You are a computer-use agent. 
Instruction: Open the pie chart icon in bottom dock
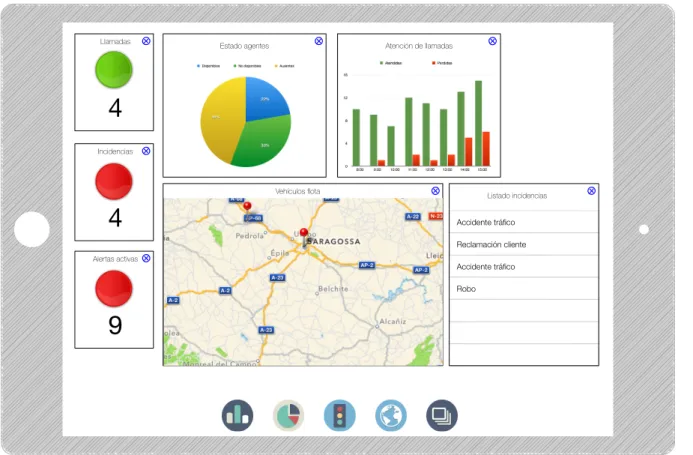[289, 415]
